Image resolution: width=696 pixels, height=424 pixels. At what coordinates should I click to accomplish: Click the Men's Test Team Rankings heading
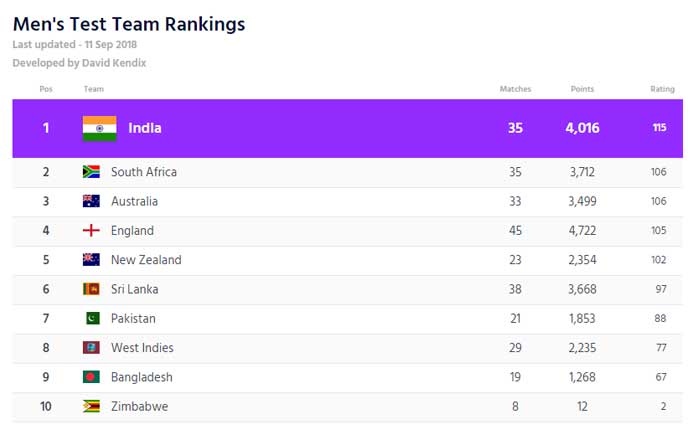129,24
